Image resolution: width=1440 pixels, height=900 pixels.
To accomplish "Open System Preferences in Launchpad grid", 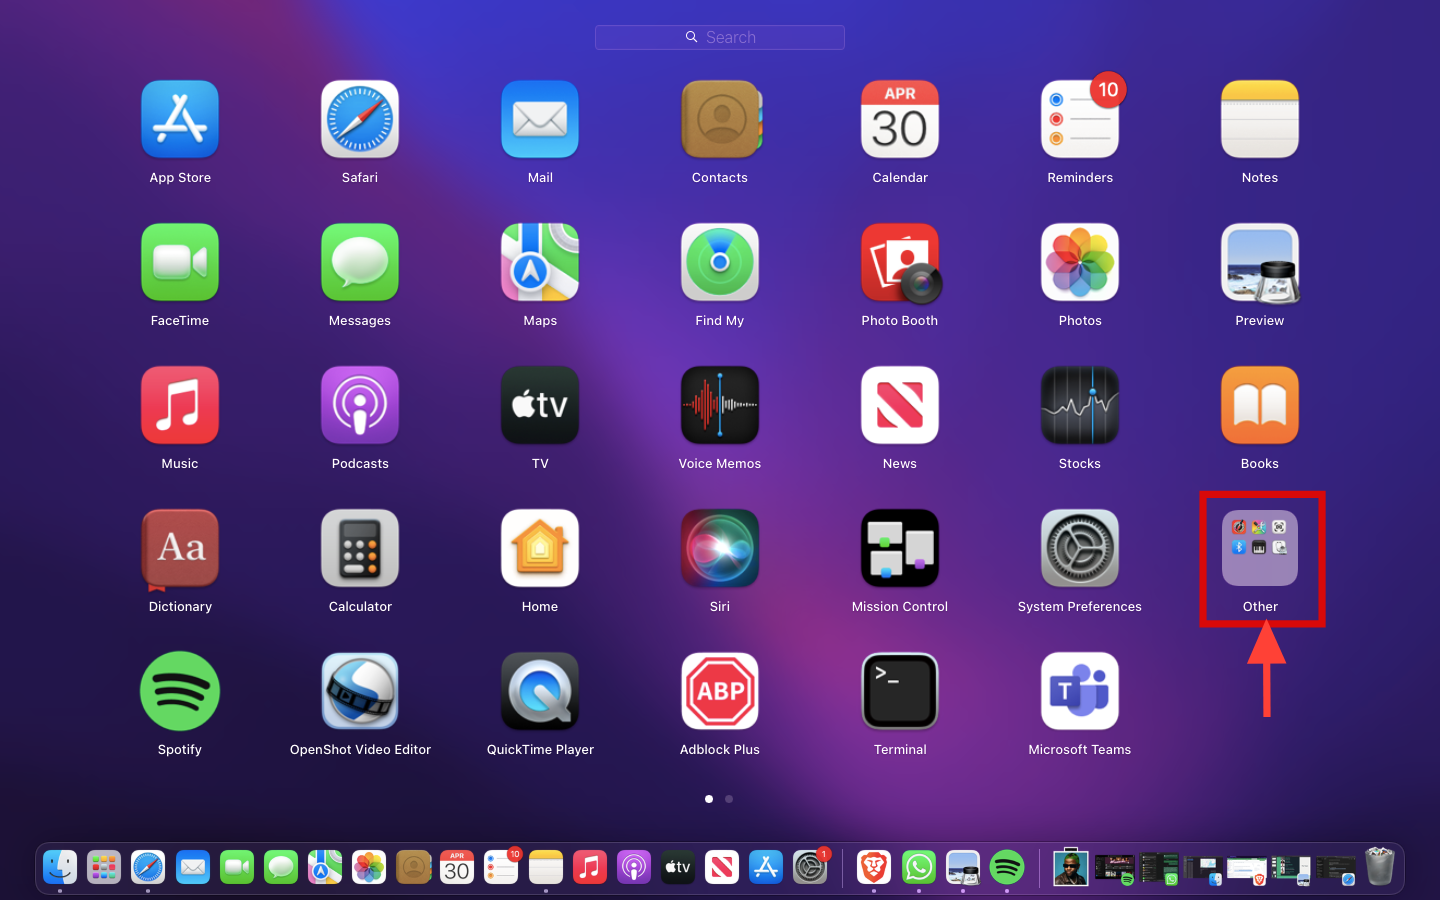I will (1079, 549).
